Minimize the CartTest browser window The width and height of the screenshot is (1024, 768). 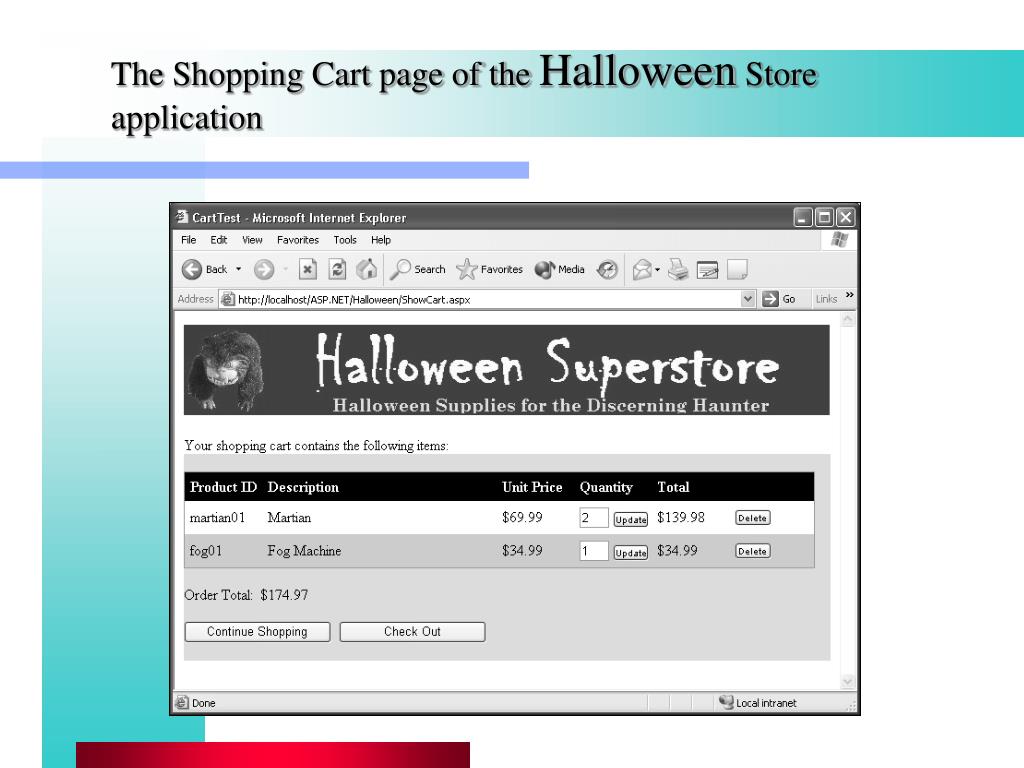[803, 217]
